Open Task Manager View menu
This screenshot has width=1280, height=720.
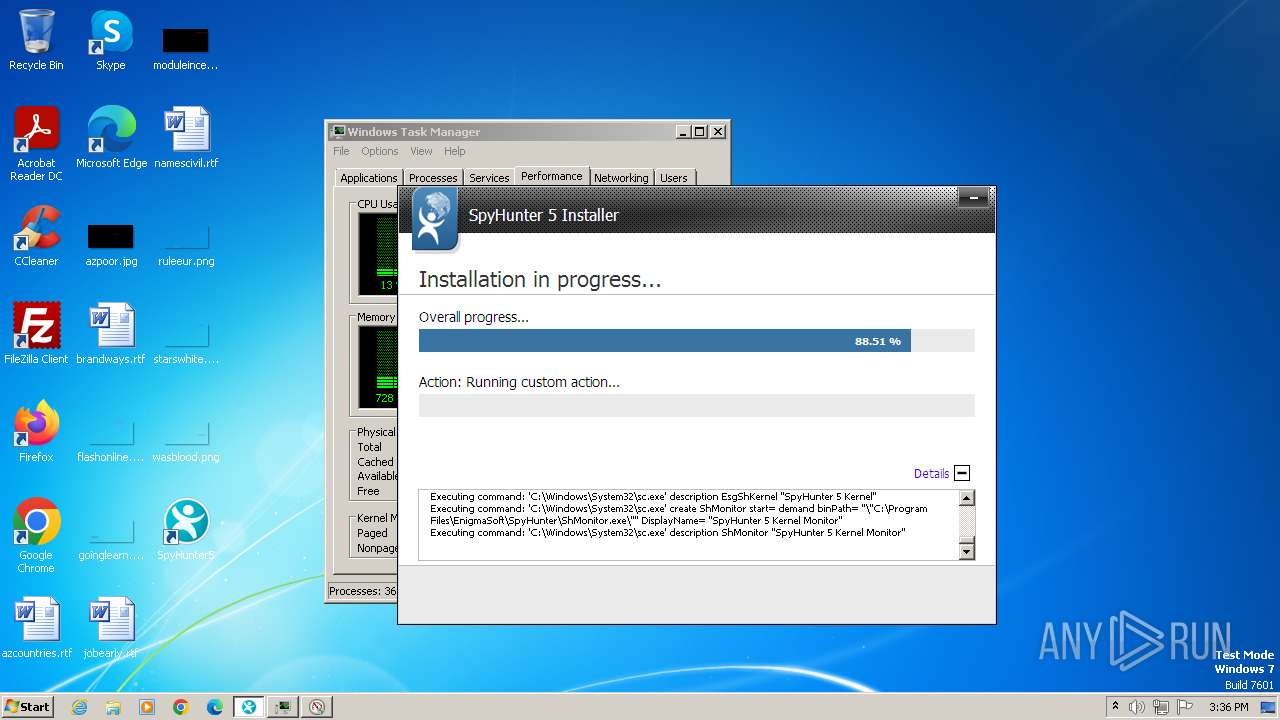pyautogui.click(x=421, y=151)
